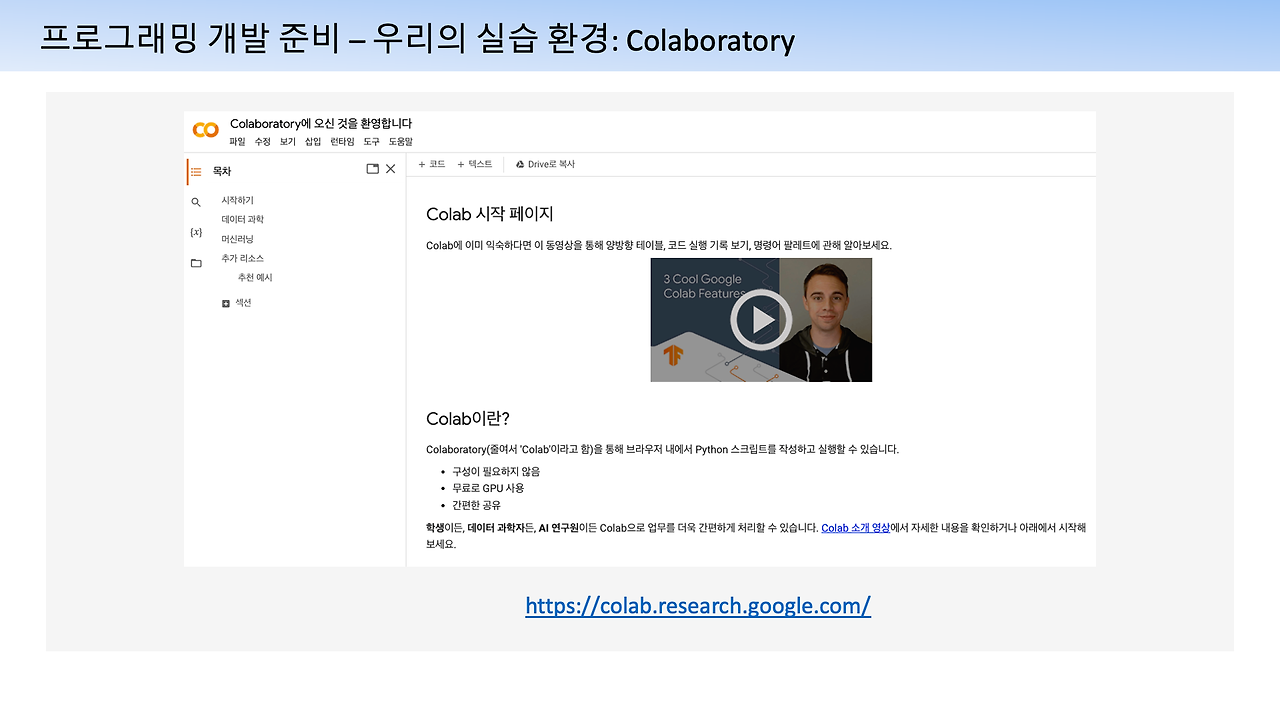Viewport: 1280px width, 720px height.
Task: Click the Colab이란? heading
Action: click(468, 418)
